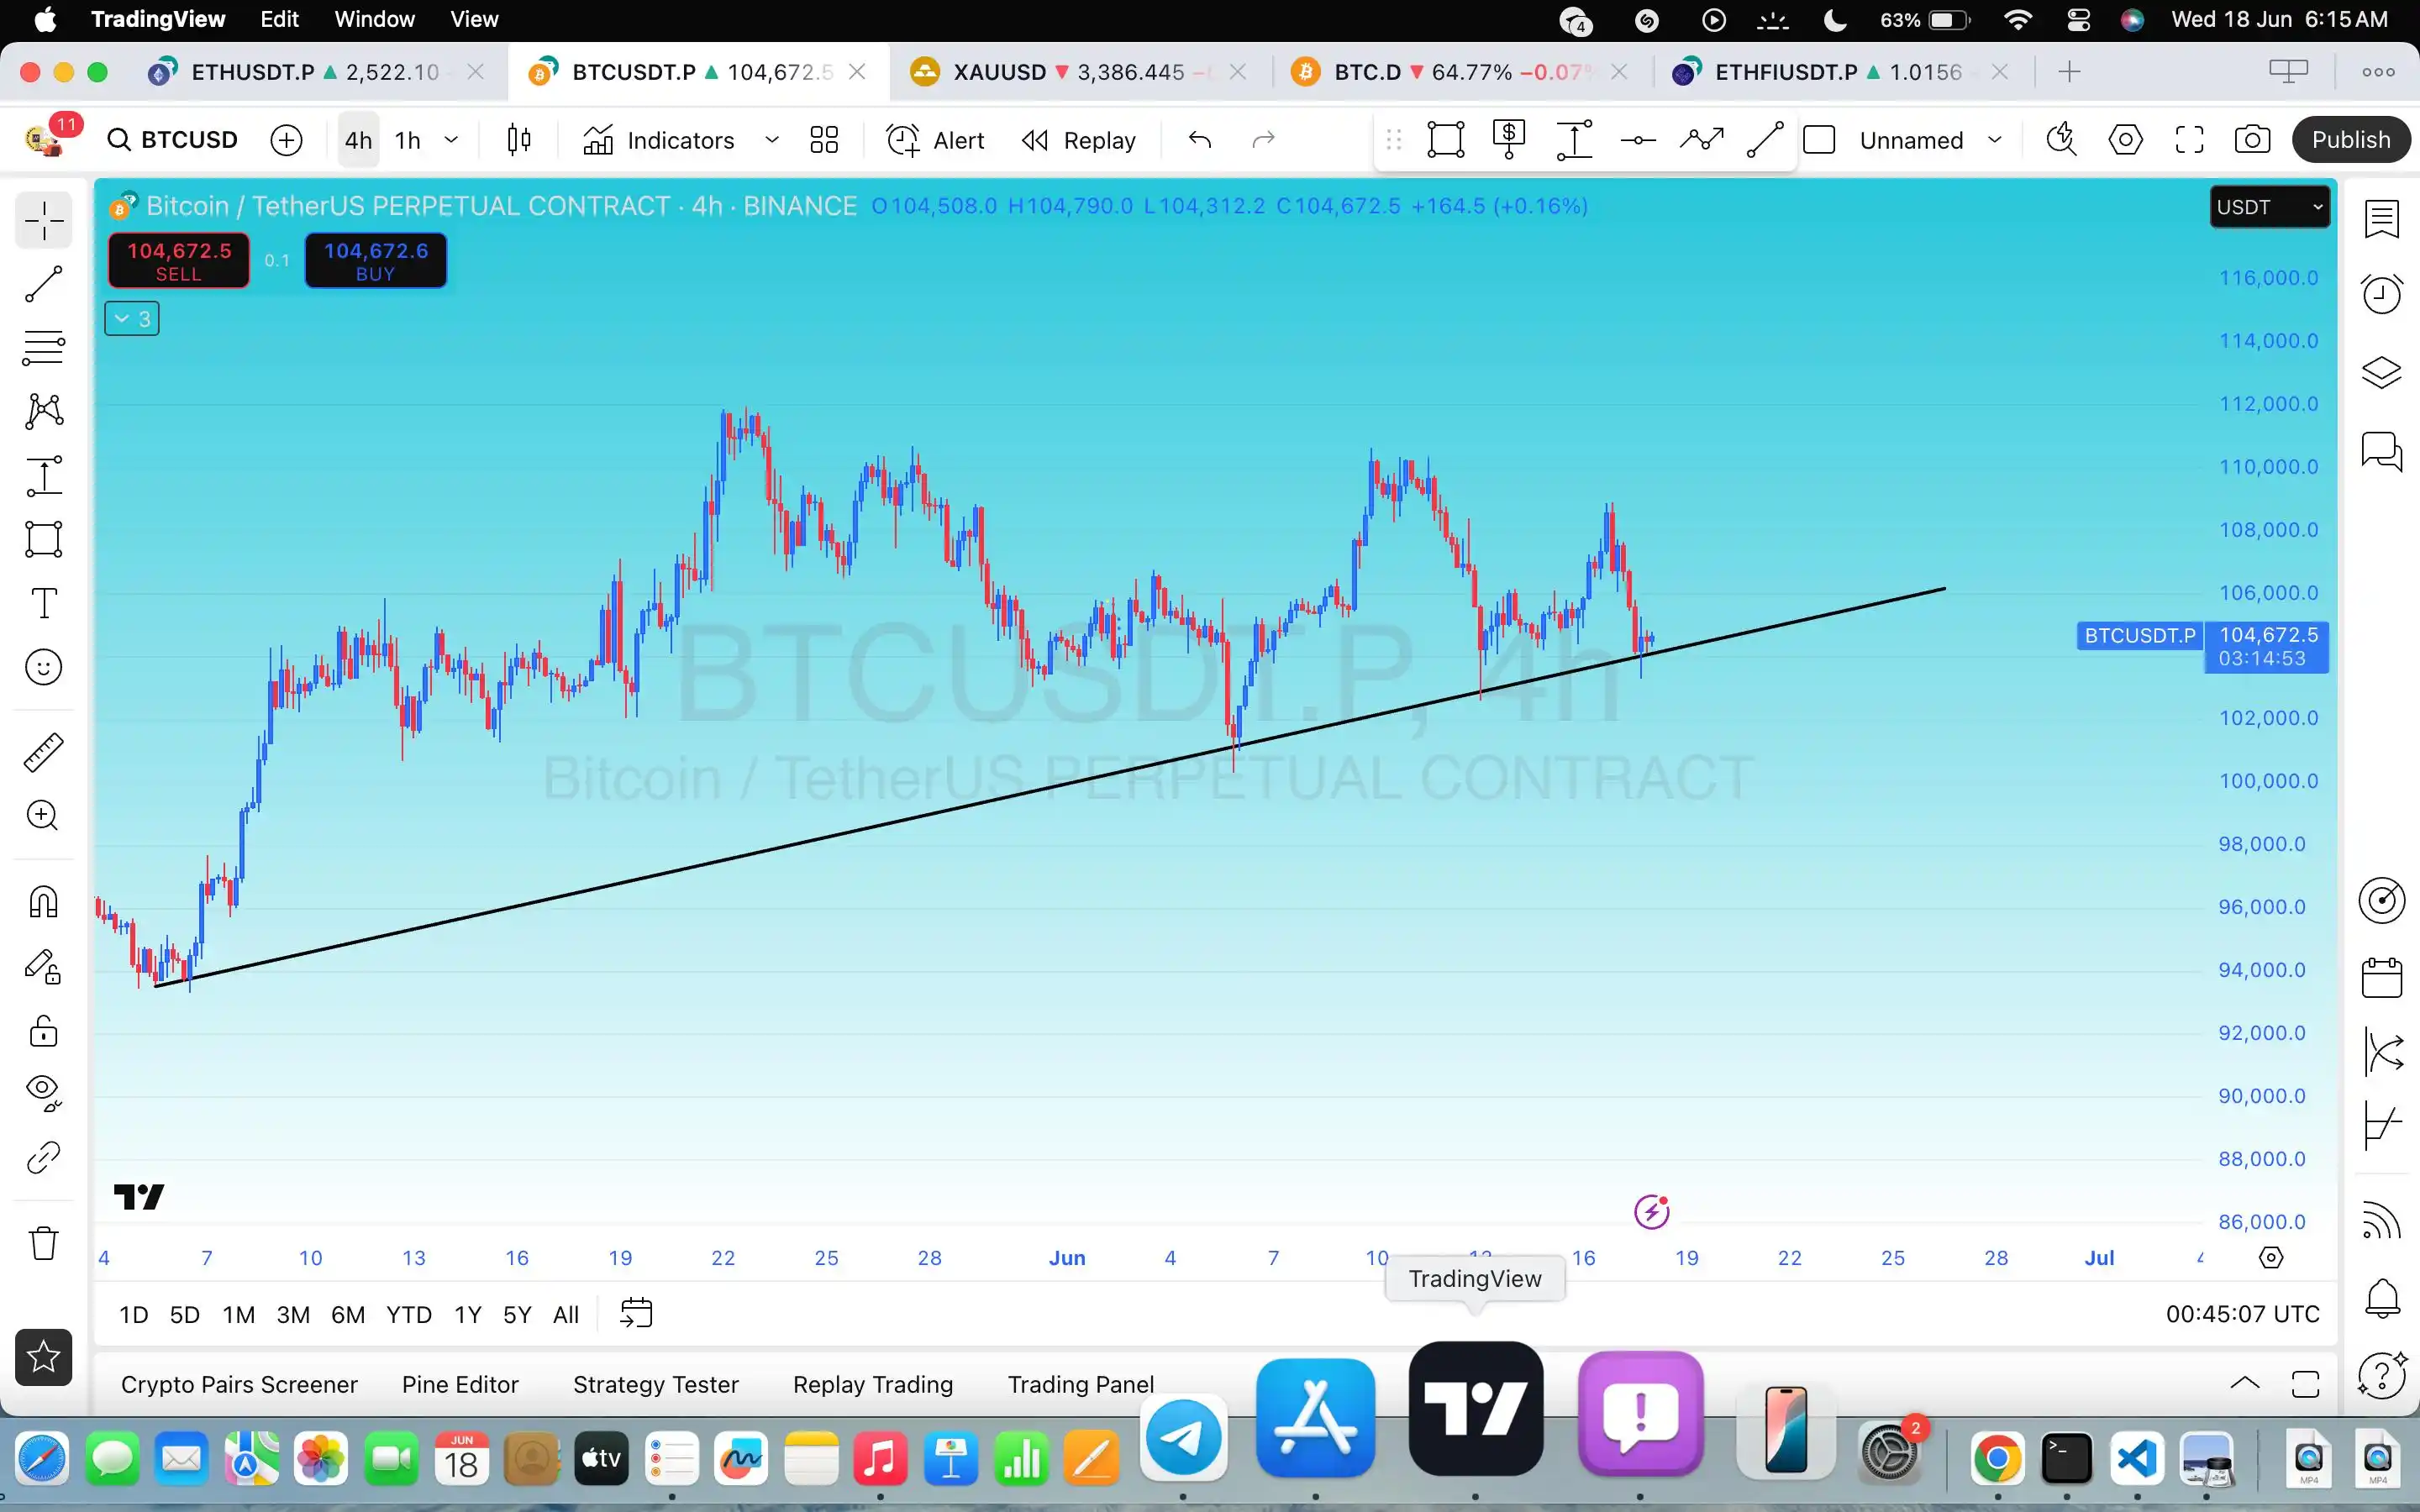Open the chart layout grid selector

824,140
